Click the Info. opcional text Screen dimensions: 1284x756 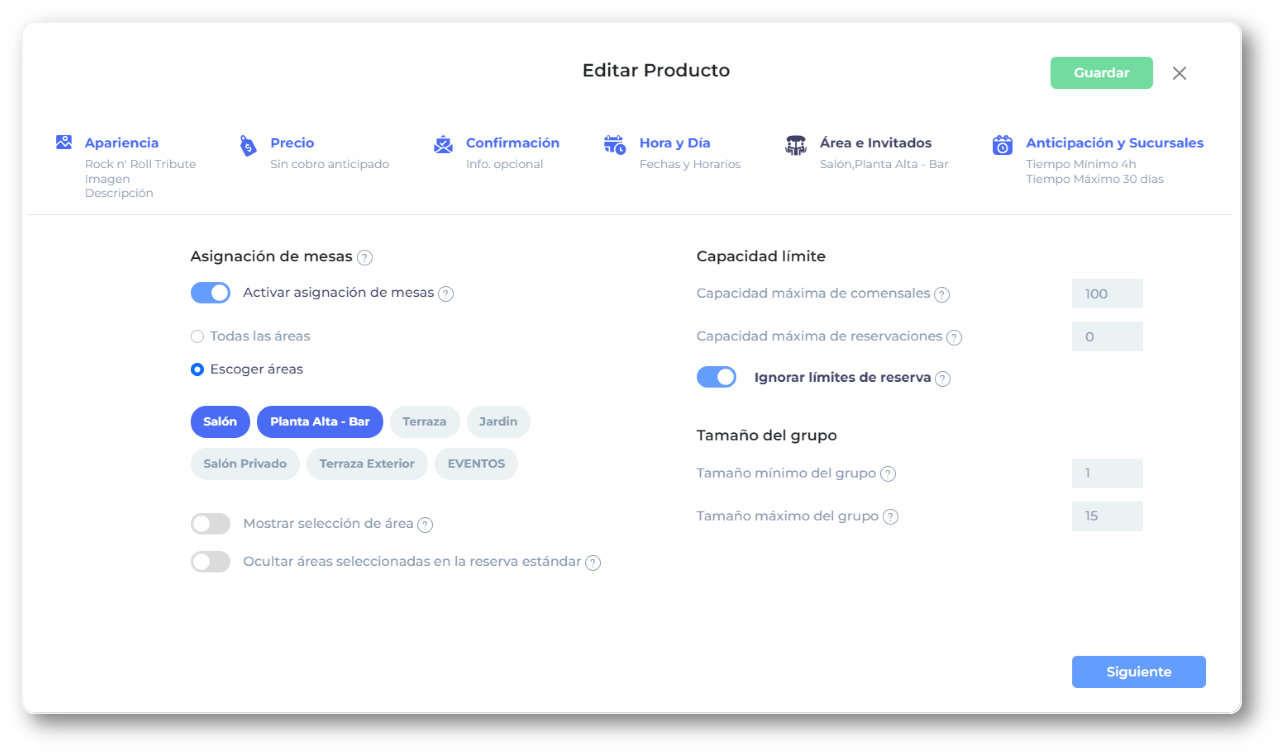click(505, 164)
